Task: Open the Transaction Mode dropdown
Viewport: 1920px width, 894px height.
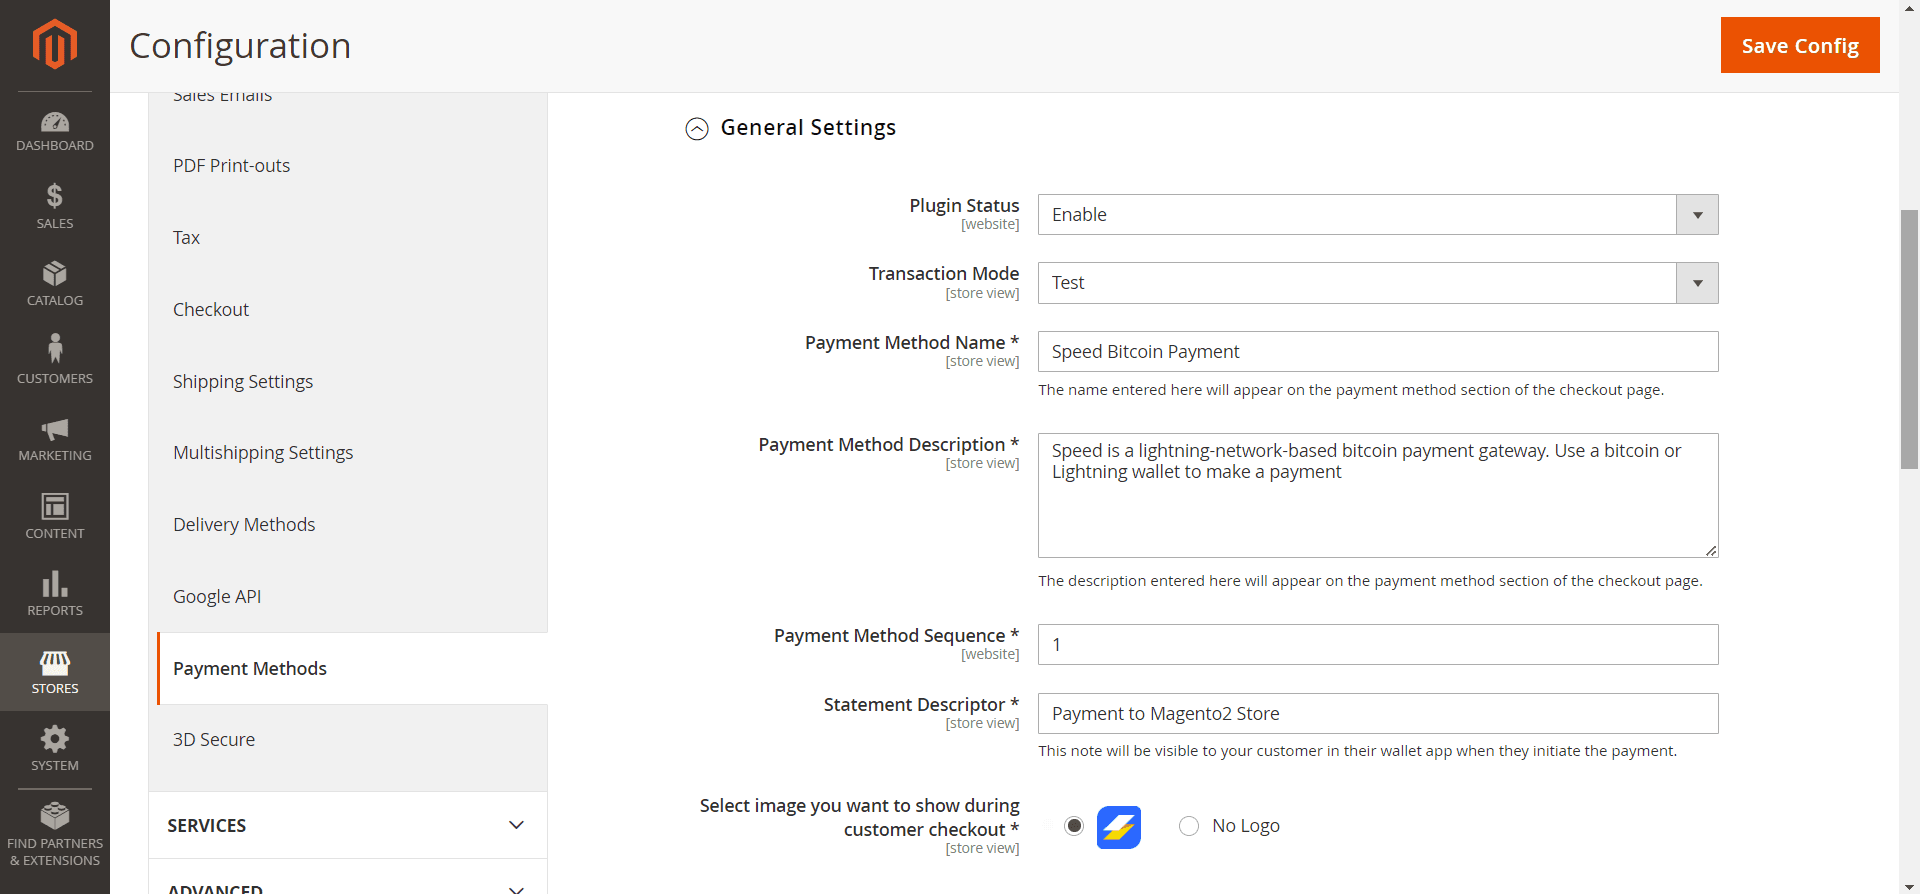Action: tap(1378, 283)
